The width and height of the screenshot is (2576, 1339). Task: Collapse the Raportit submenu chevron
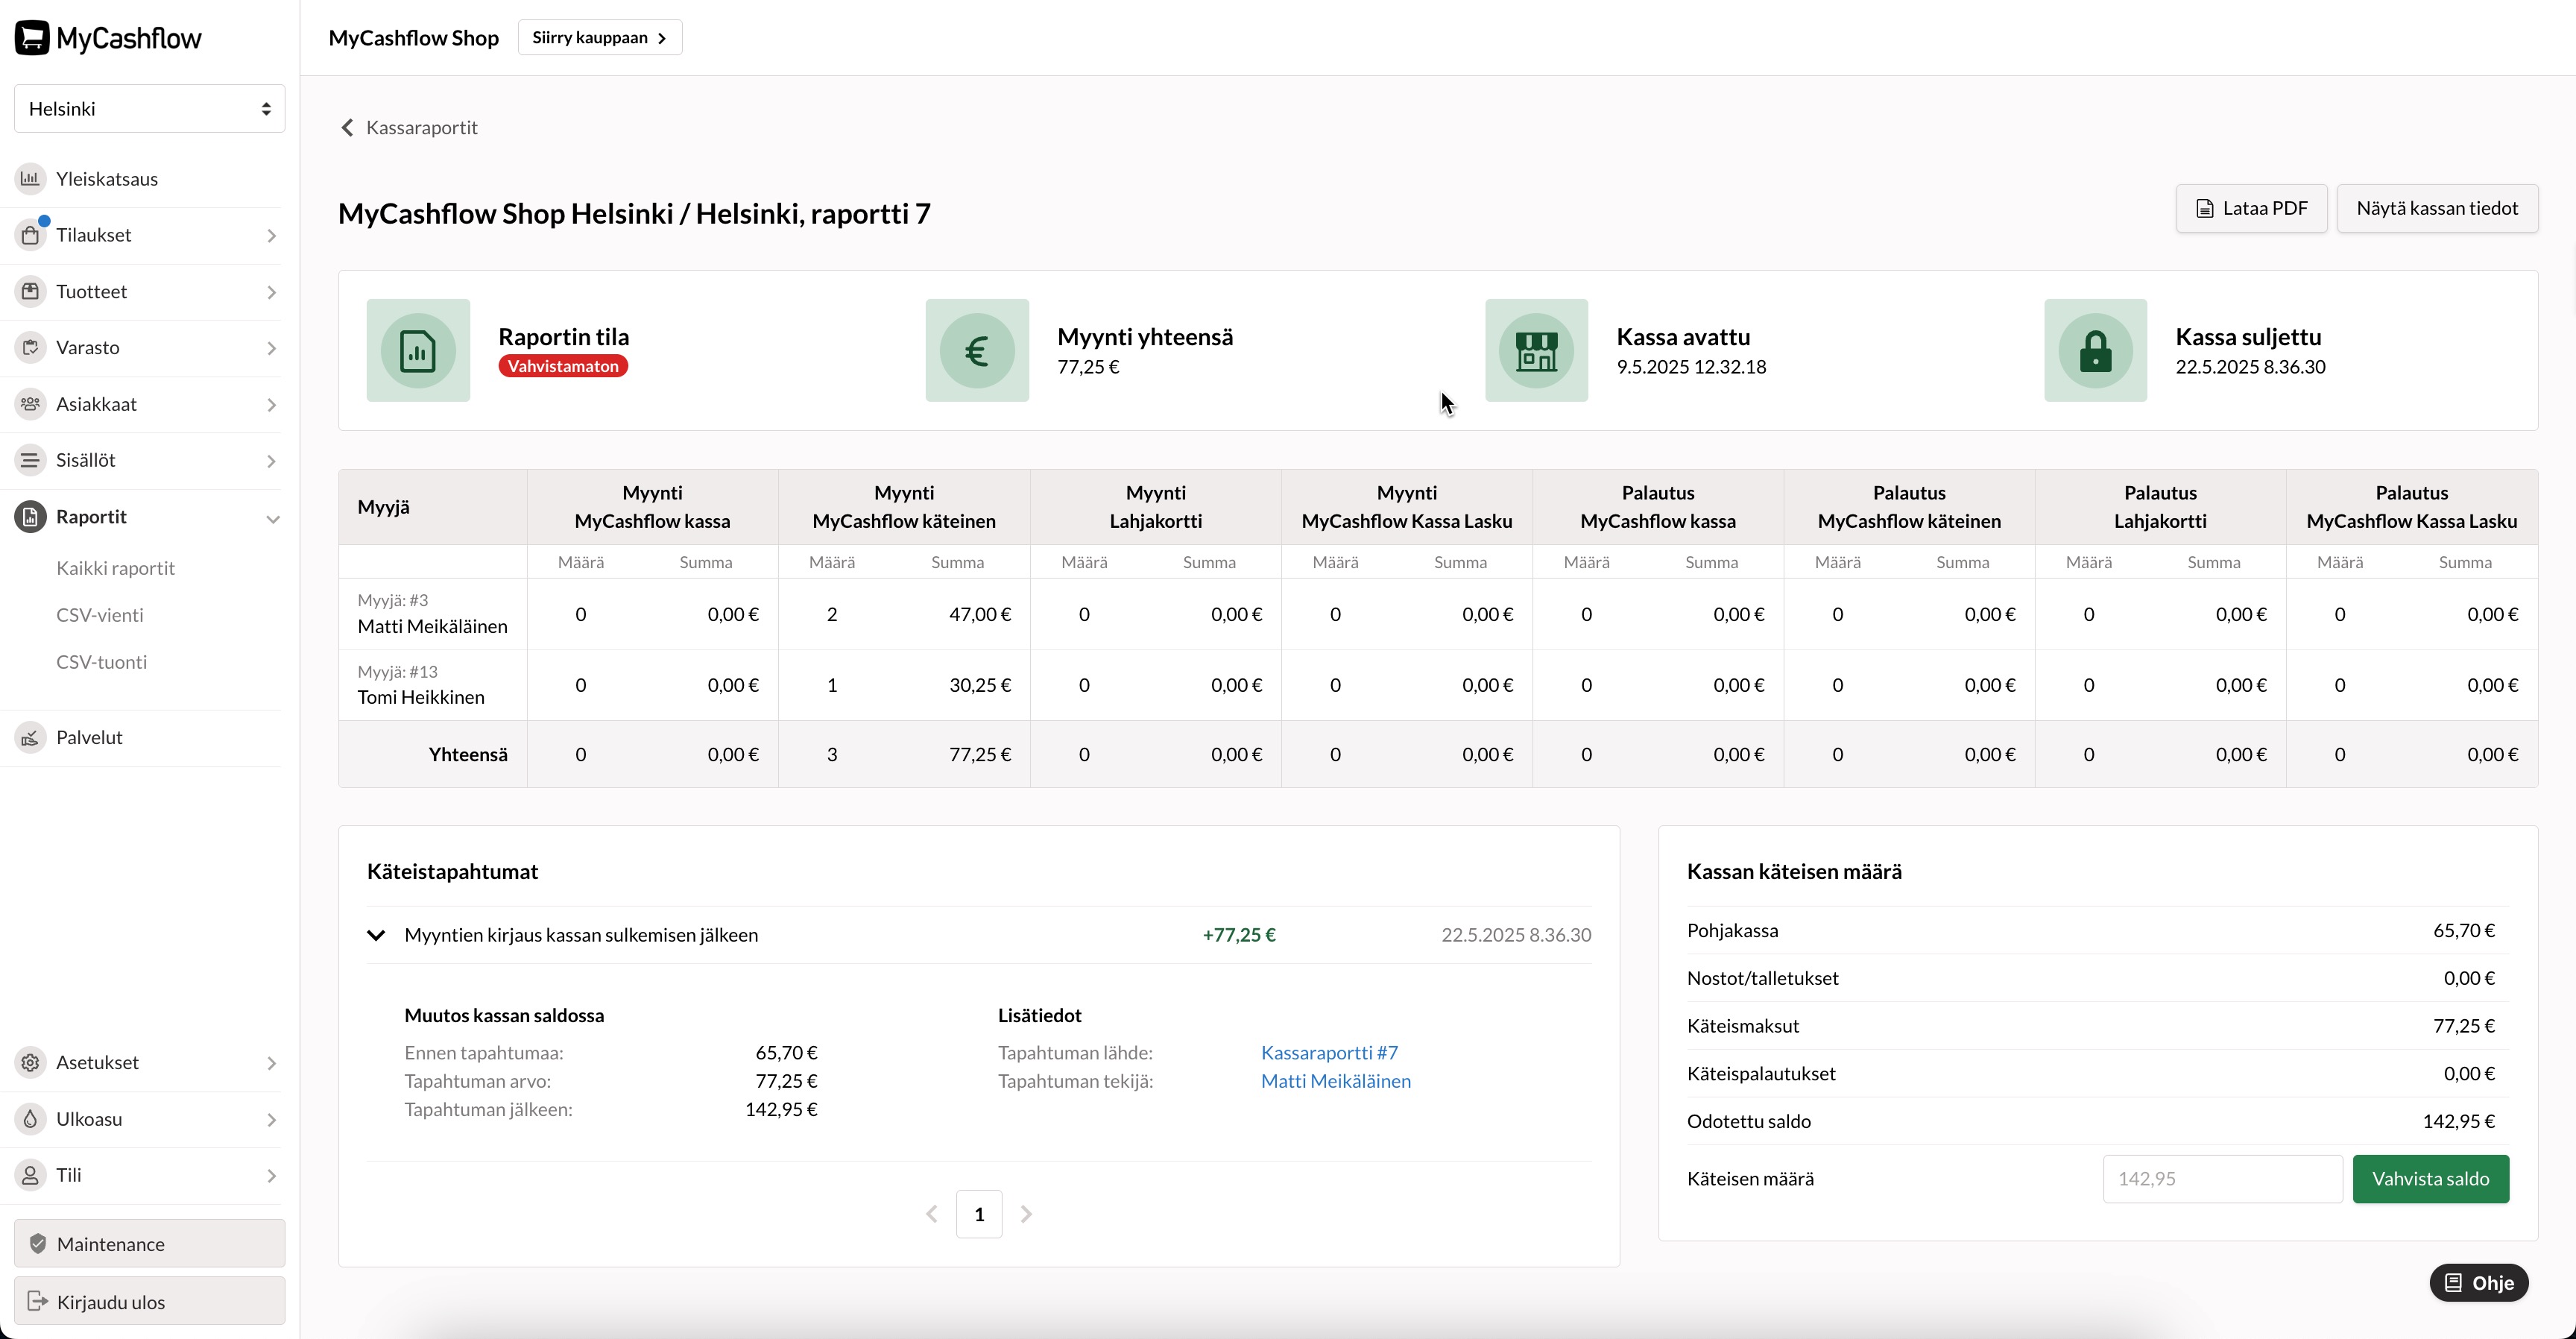click(x=272, y=519)
